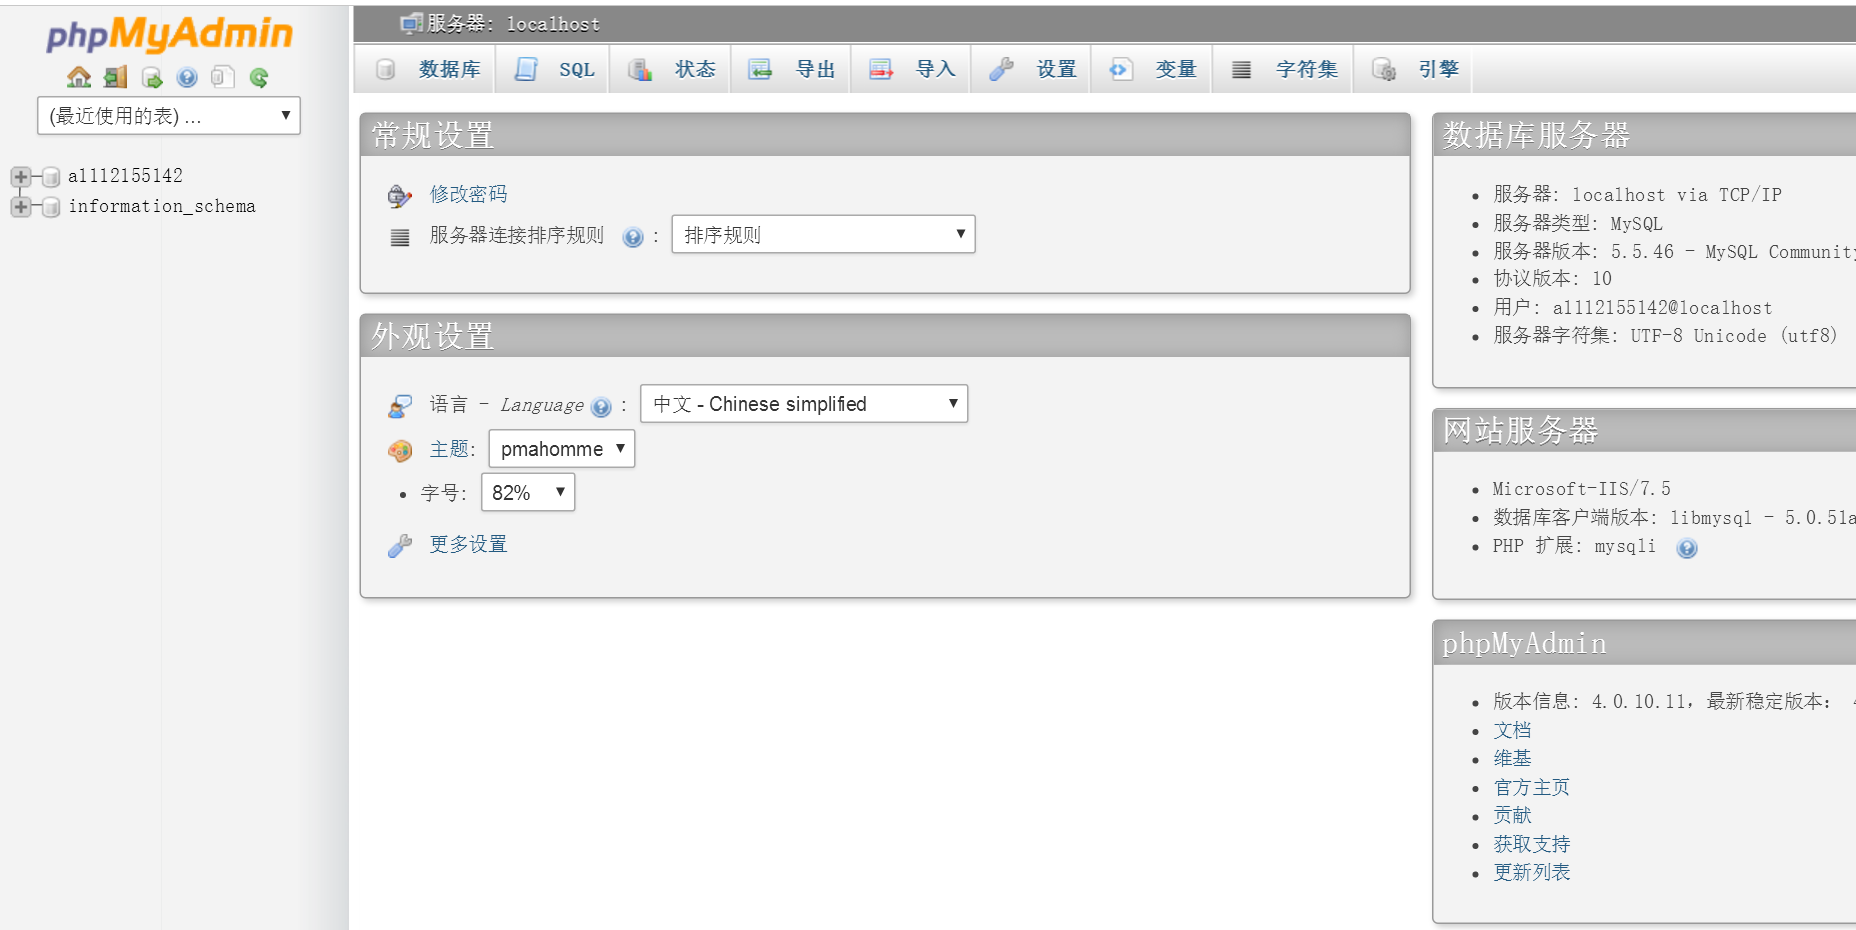Open the theme dropdown pmahomme
Viewport: 1856px width, 930px height.
[x=562, y=448]
